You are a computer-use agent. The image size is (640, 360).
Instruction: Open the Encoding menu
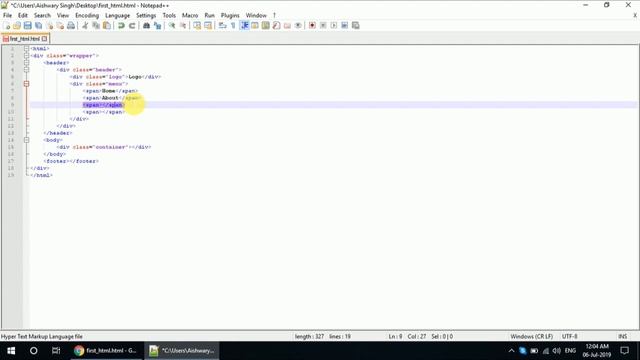(x=87, y=16)
